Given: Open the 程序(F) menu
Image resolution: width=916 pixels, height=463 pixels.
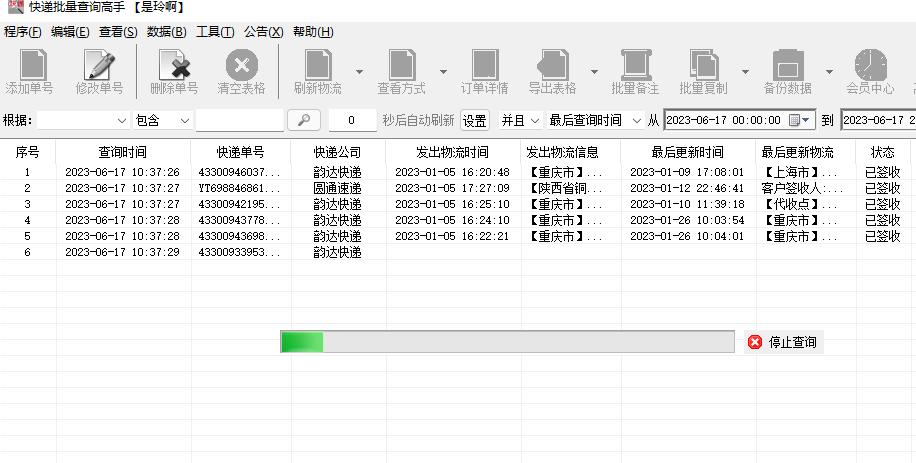Looking at the screenshot, I should 23,32.
